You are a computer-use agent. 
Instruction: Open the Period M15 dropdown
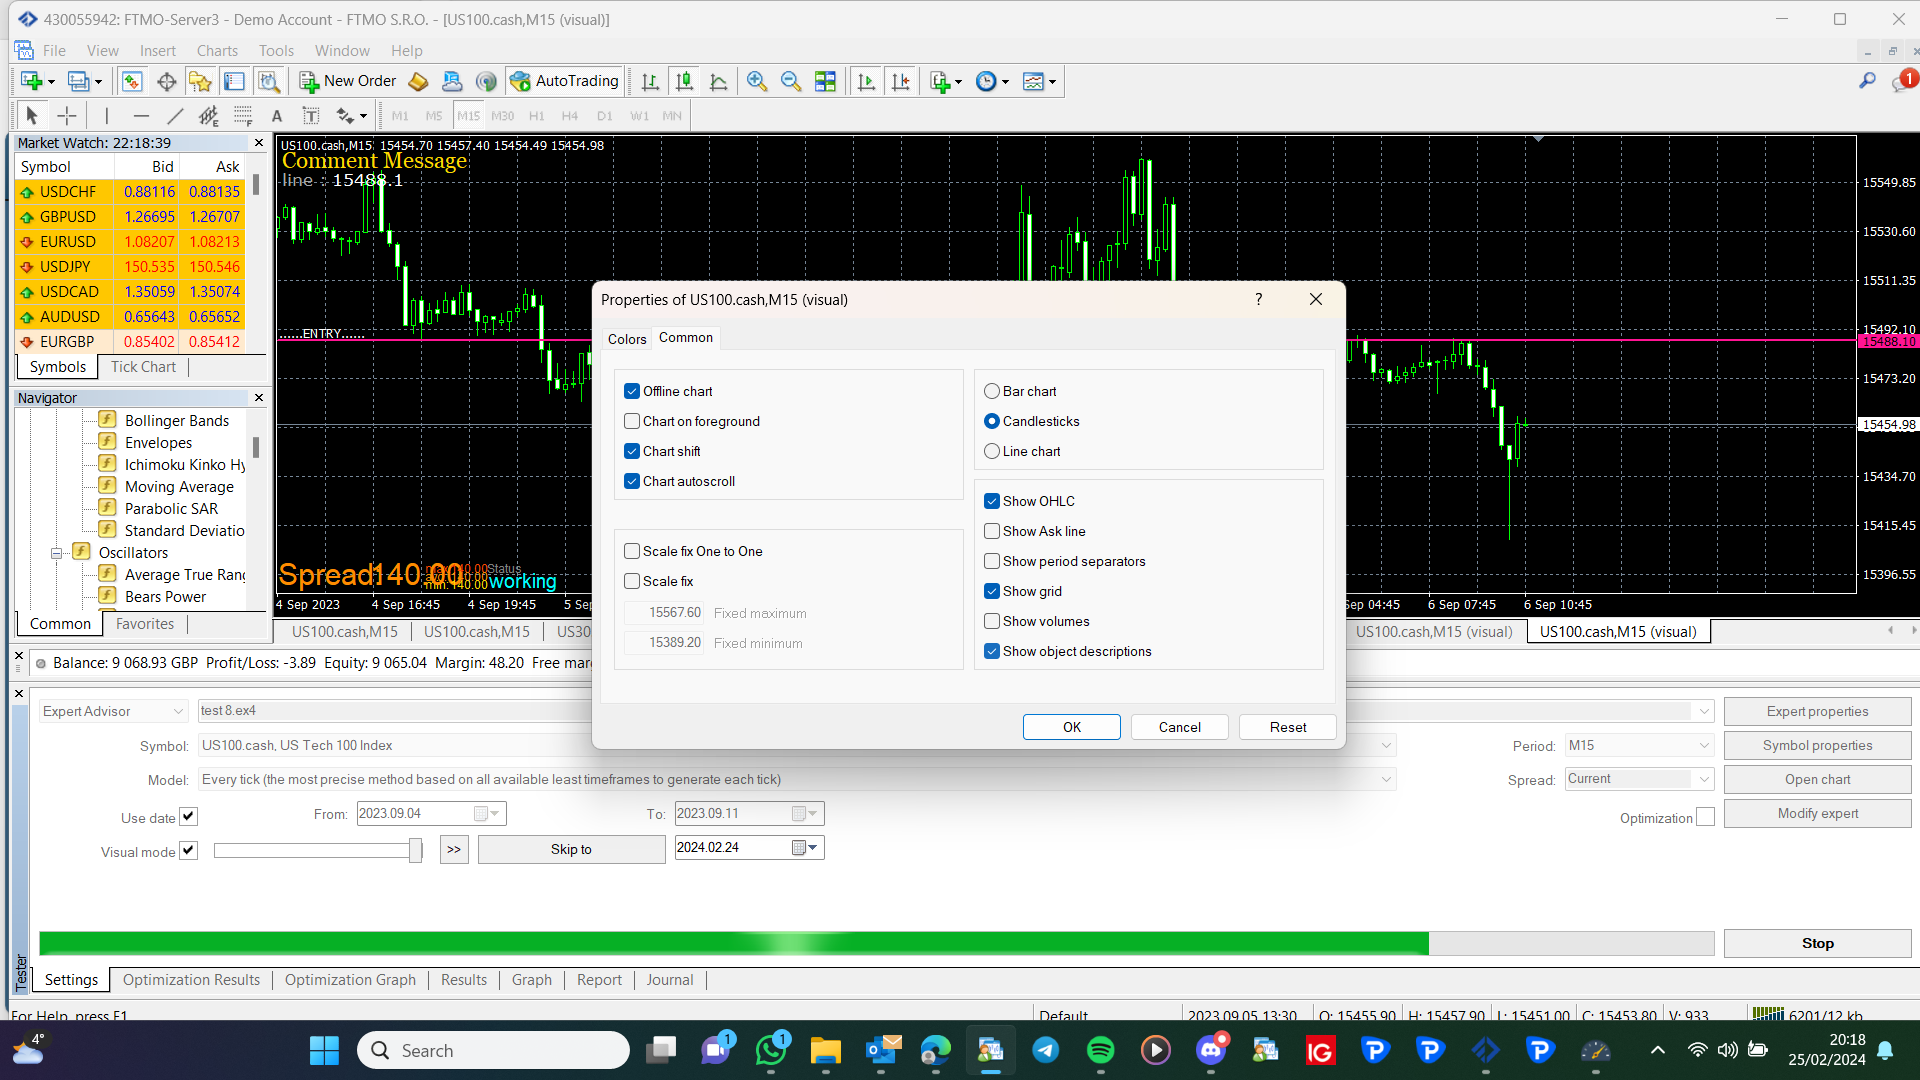(1639, 745)
